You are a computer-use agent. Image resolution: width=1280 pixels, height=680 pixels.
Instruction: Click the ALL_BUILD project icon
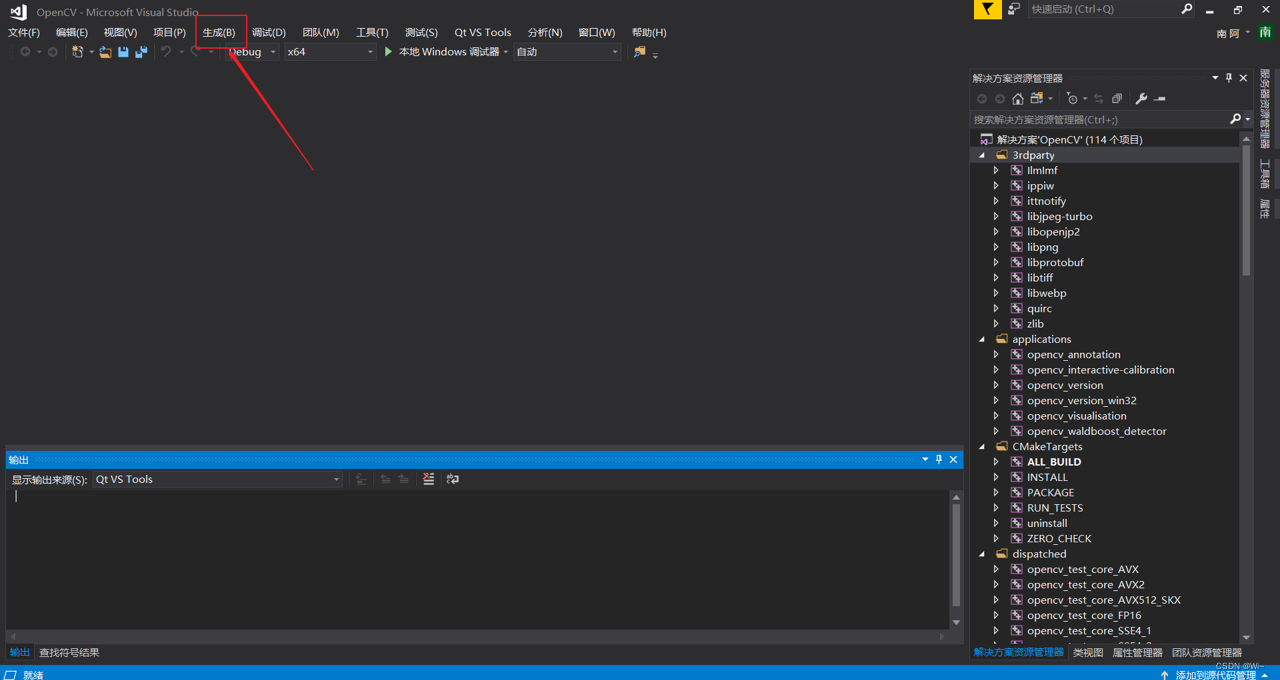pos(1017,462)
